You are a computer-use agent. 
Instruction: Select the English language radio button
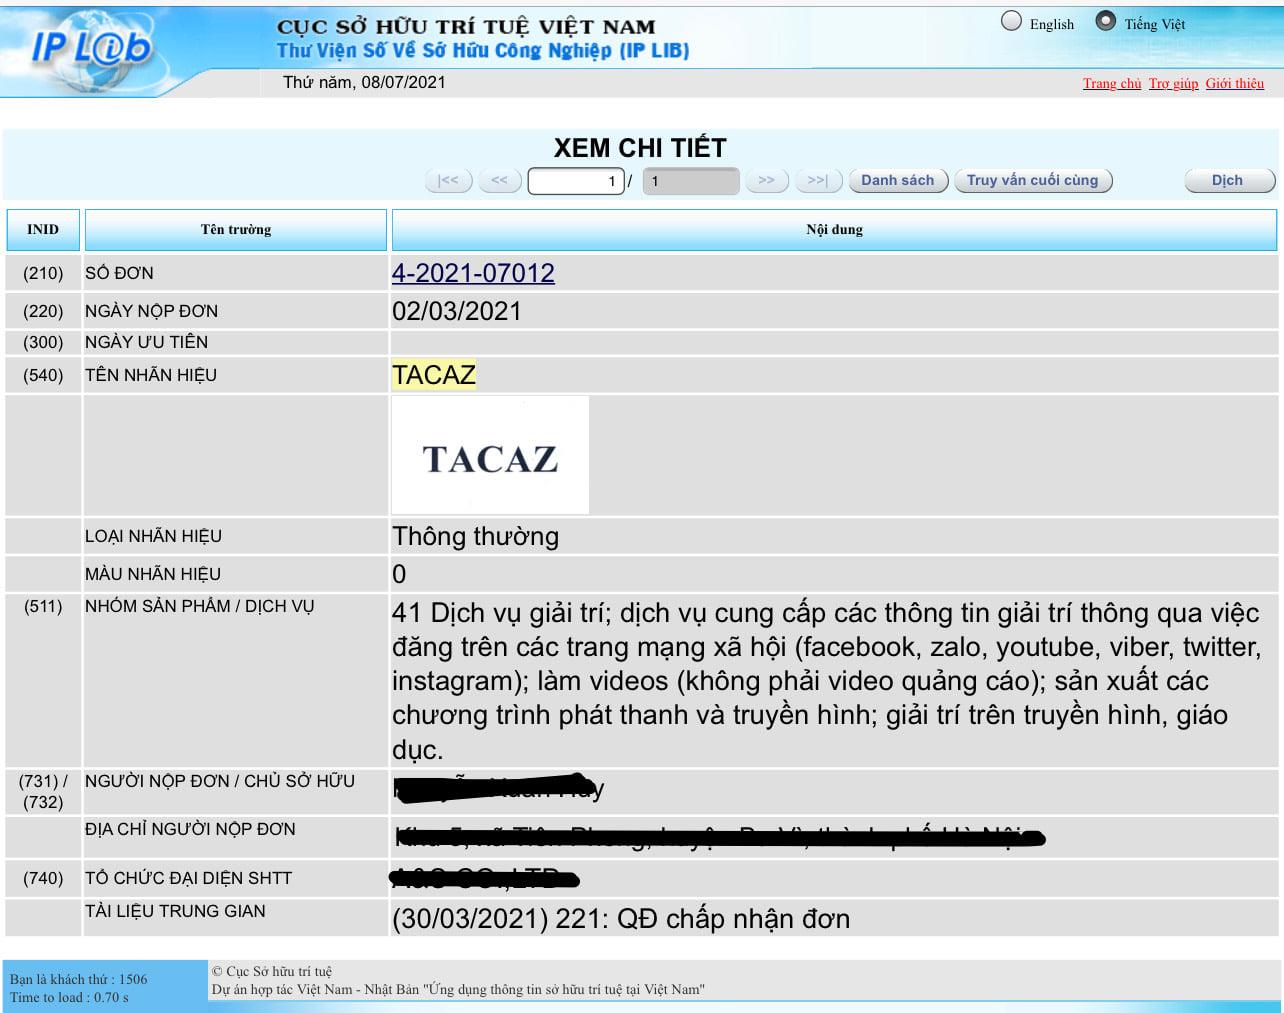pos(1012,21)
